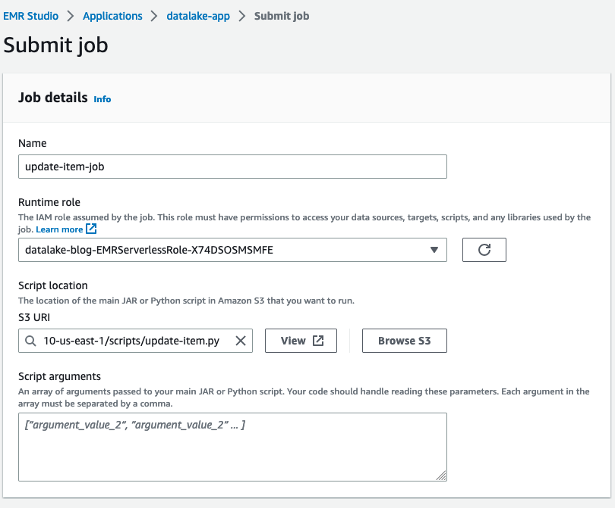Click the Submit job breadcrumb item
615x508 pixels.
[282, 16]
